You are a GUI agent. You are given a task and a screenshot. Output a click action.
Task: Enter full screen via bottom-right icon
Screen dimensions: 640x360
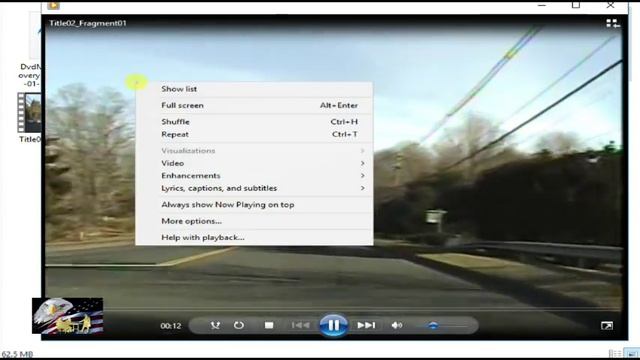click(x=607, y=325)
